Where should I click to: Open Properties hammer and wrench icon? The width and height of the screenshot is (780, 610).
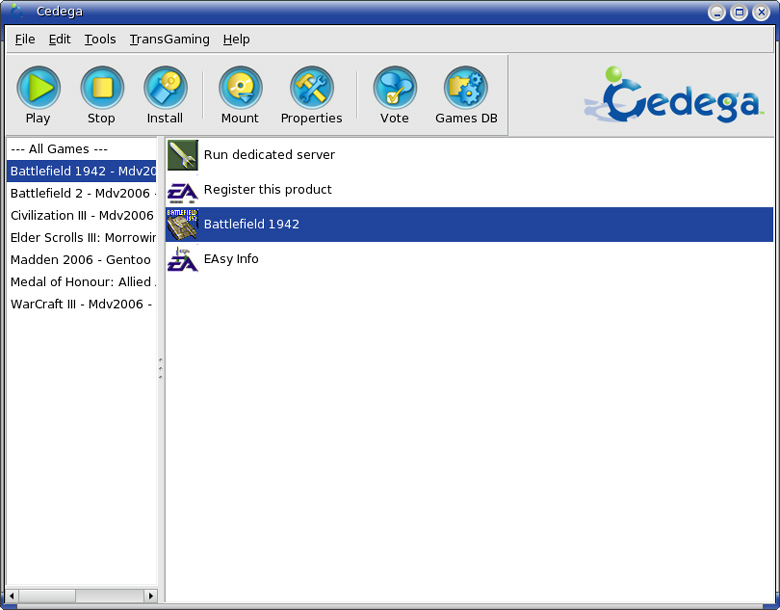[311, 88]
